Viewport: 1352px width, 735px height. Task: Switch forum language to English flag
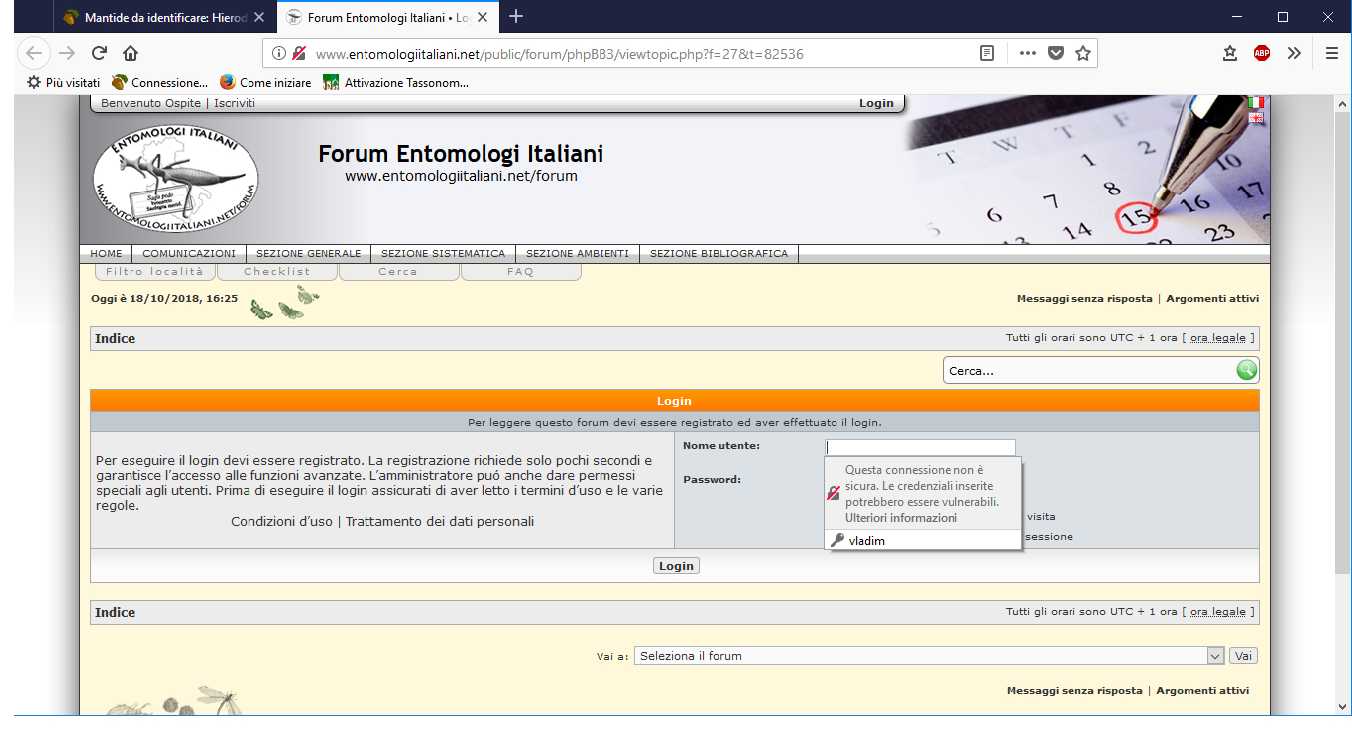[1256, 118]
